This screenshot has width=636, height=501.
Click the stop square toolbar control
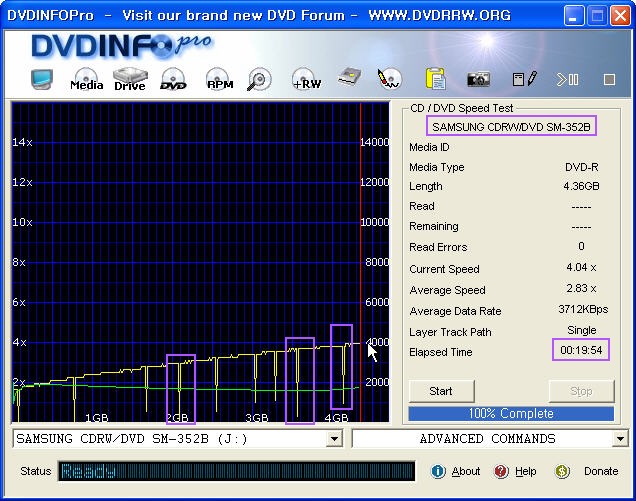[x=609, y=80]
